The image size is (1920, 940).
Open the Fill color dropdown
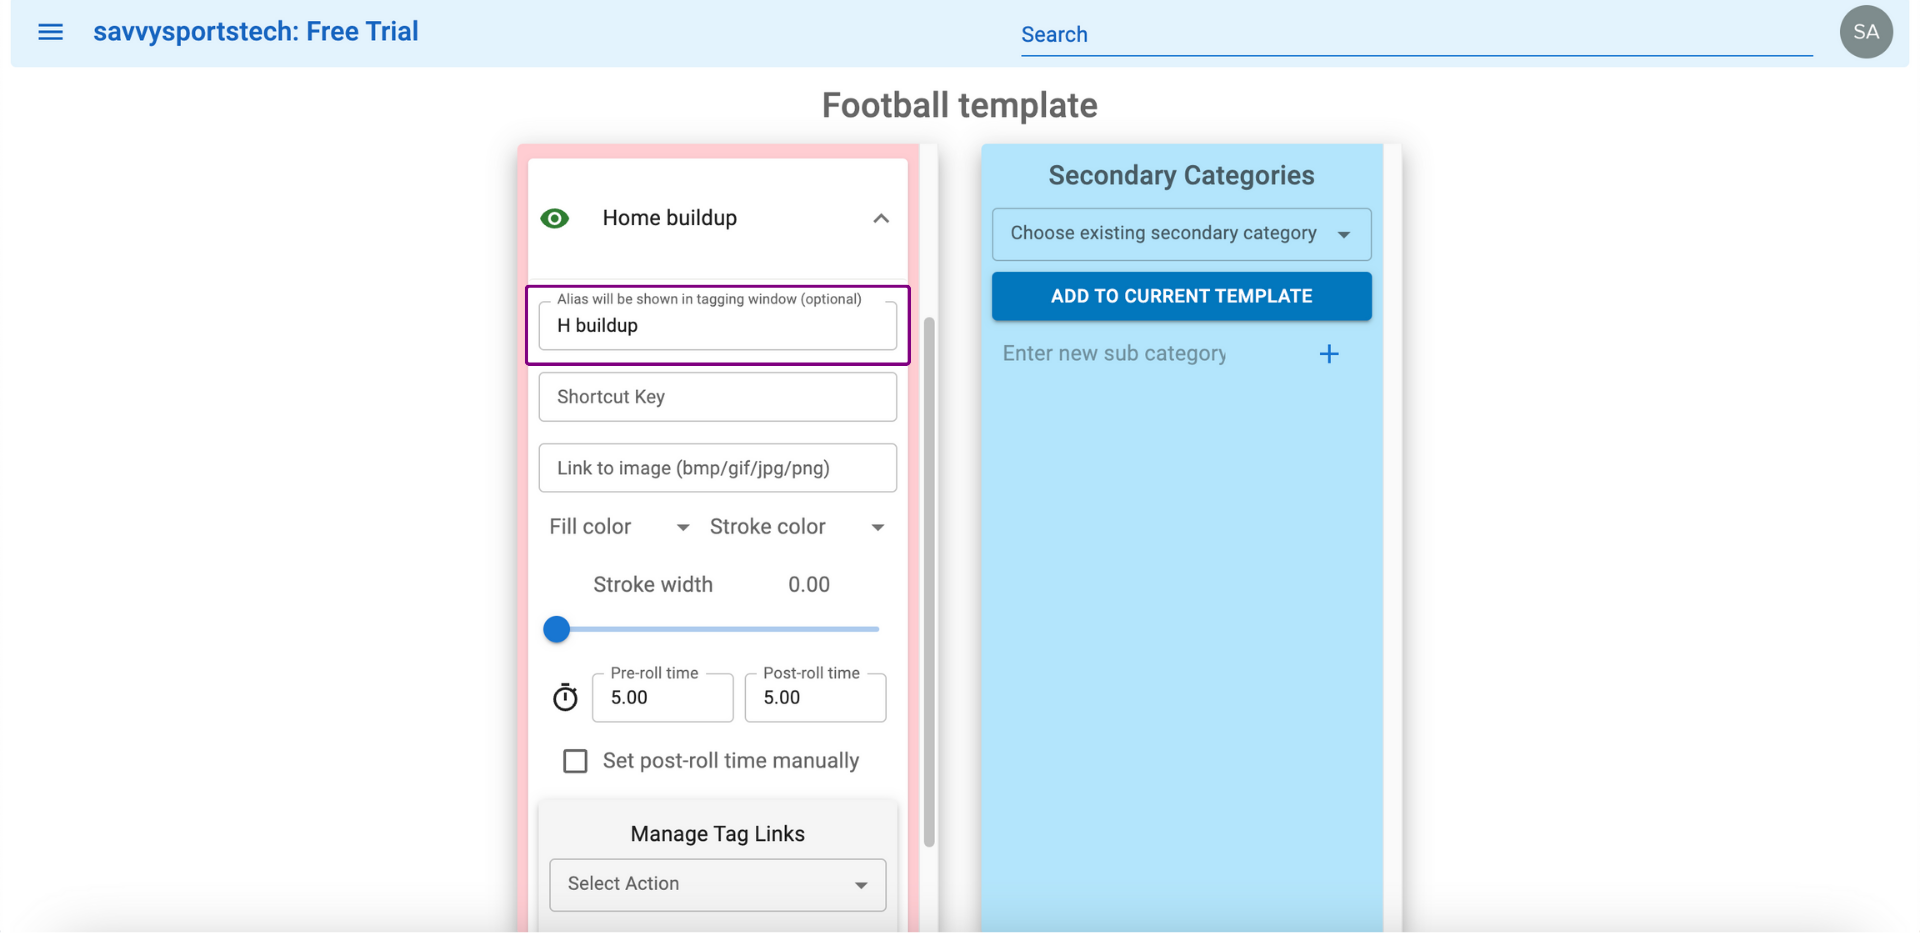[619, 527]
